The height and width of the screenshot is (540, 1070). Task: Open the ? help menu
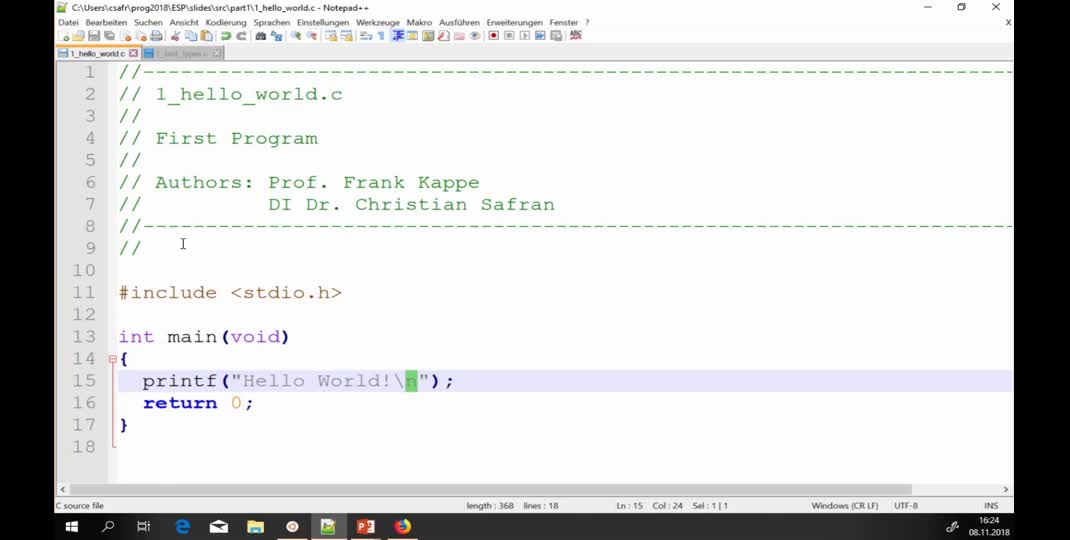coord(587,23)
